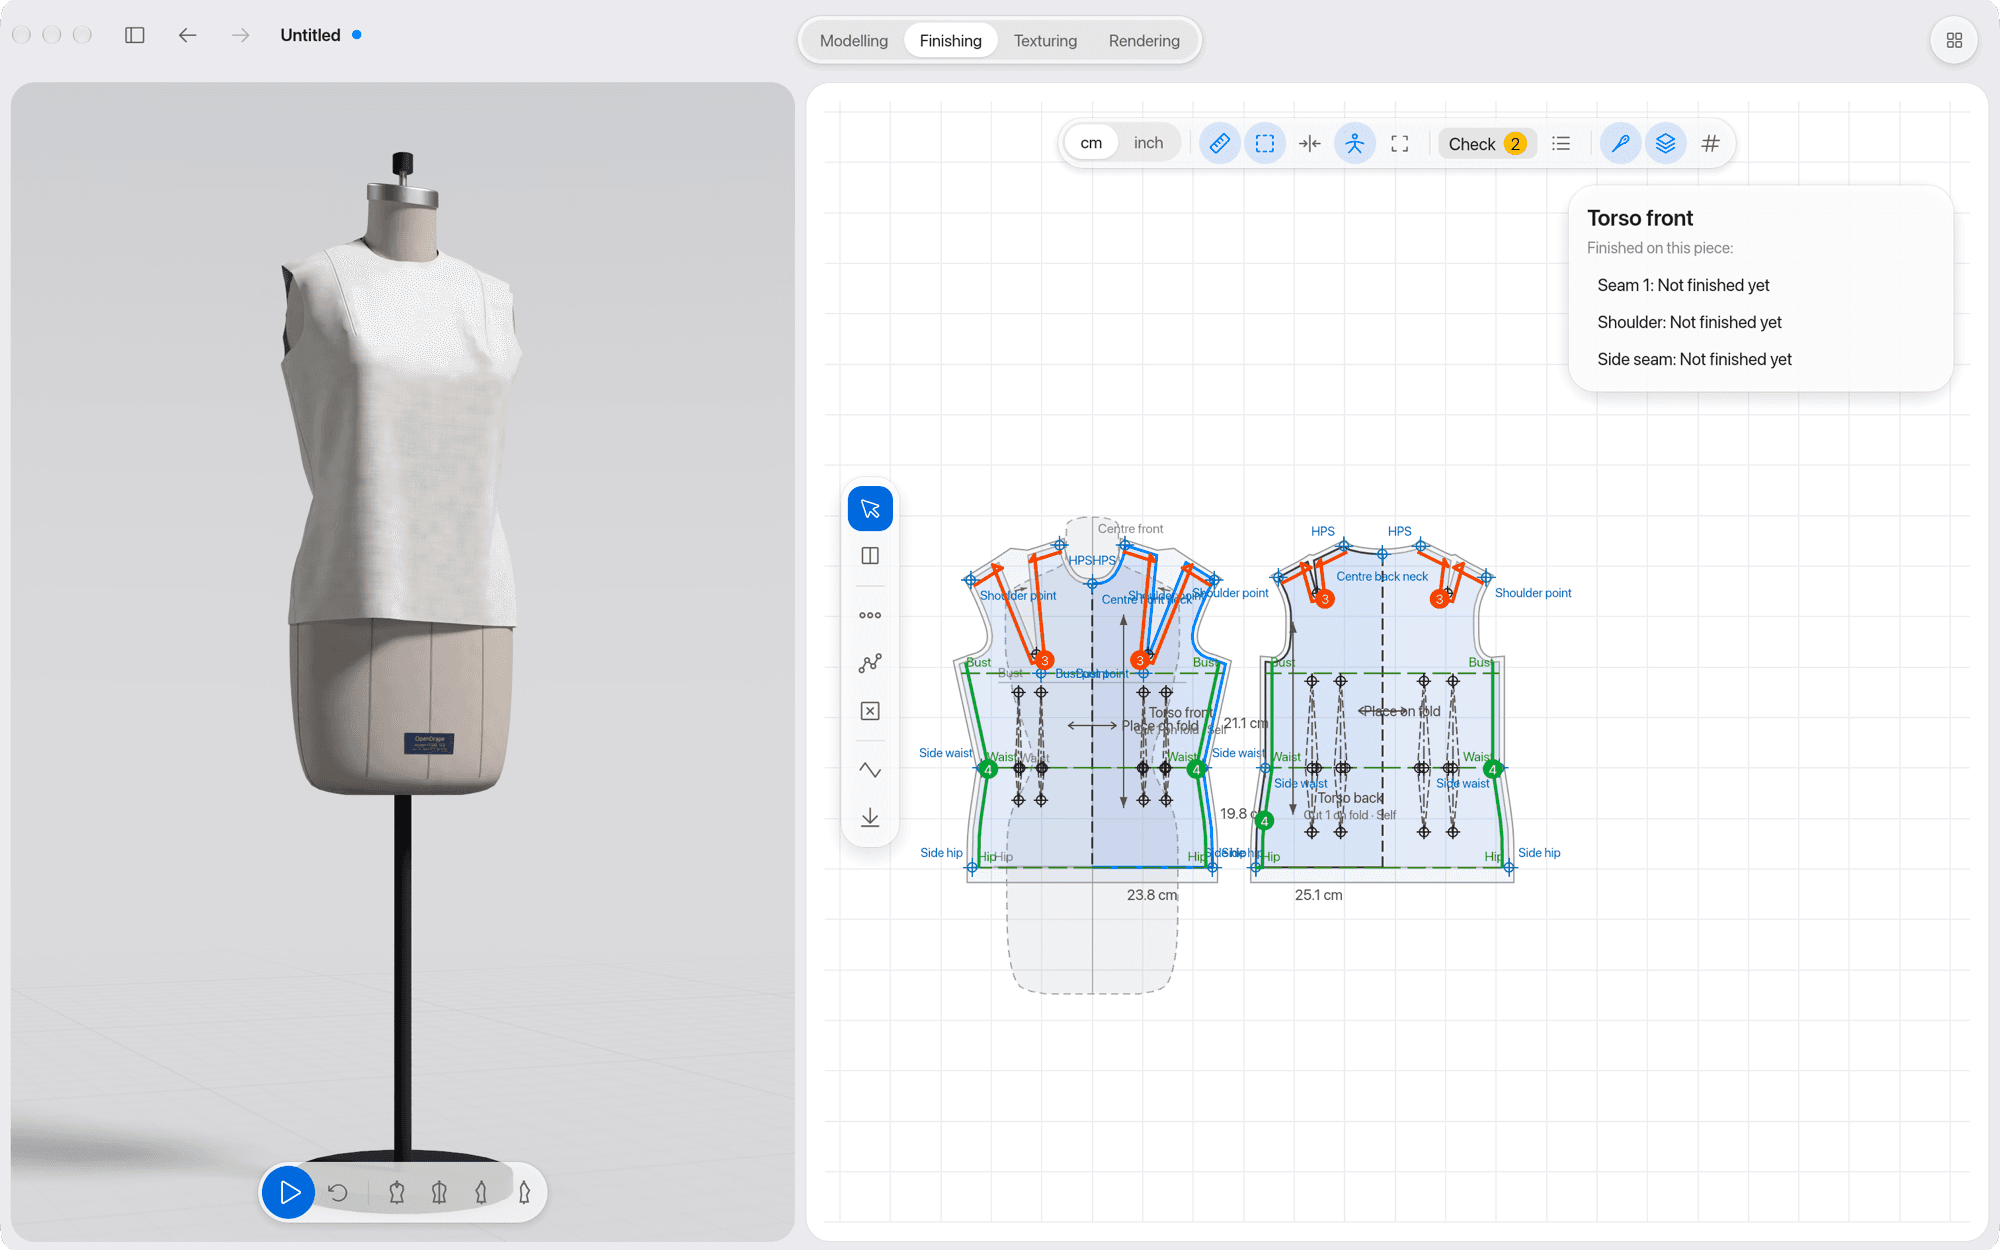Toggle the pin tool in toolbar
2000x1250 pixels.
[x=1621, y=144]
